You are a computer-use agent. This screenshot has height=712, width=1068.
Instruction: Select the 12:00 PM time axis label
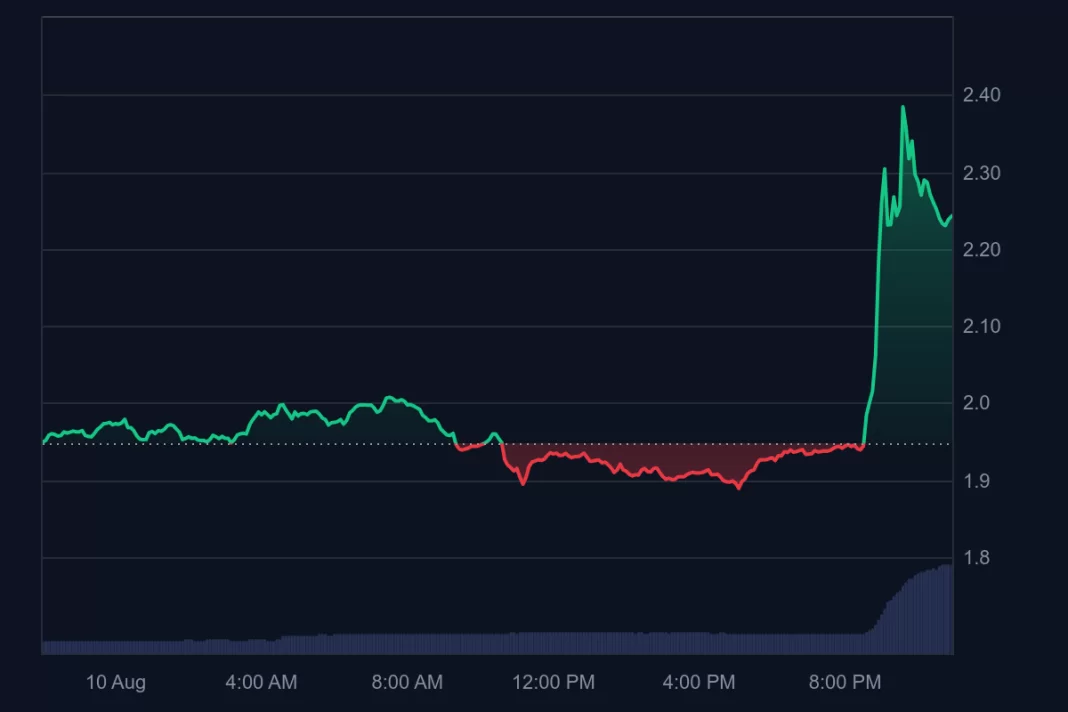(x=553, y=683)
